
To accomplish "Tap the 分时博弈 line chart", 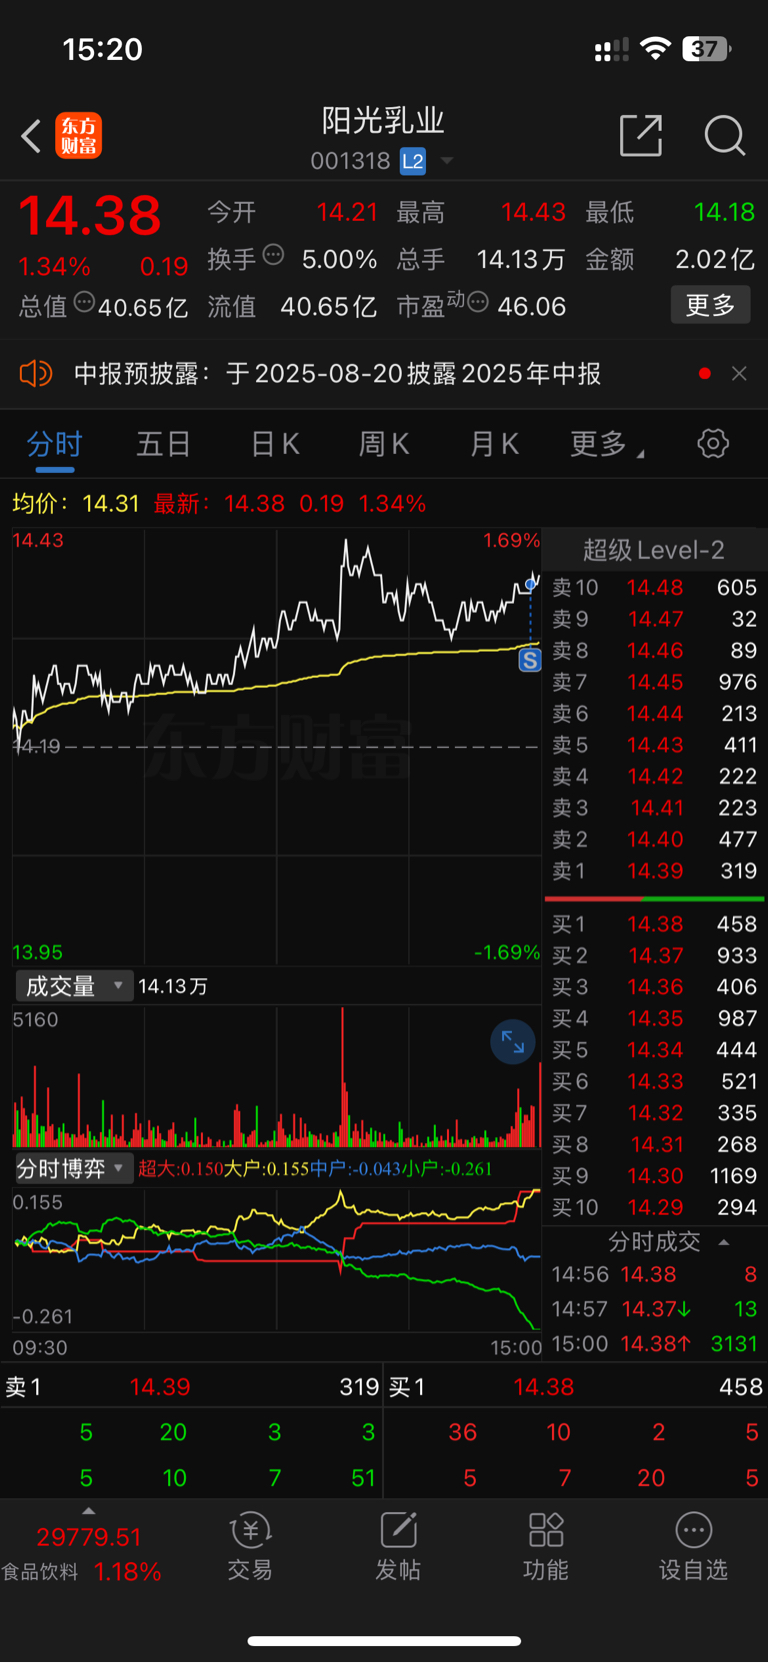I will [x=277, y=1259].
